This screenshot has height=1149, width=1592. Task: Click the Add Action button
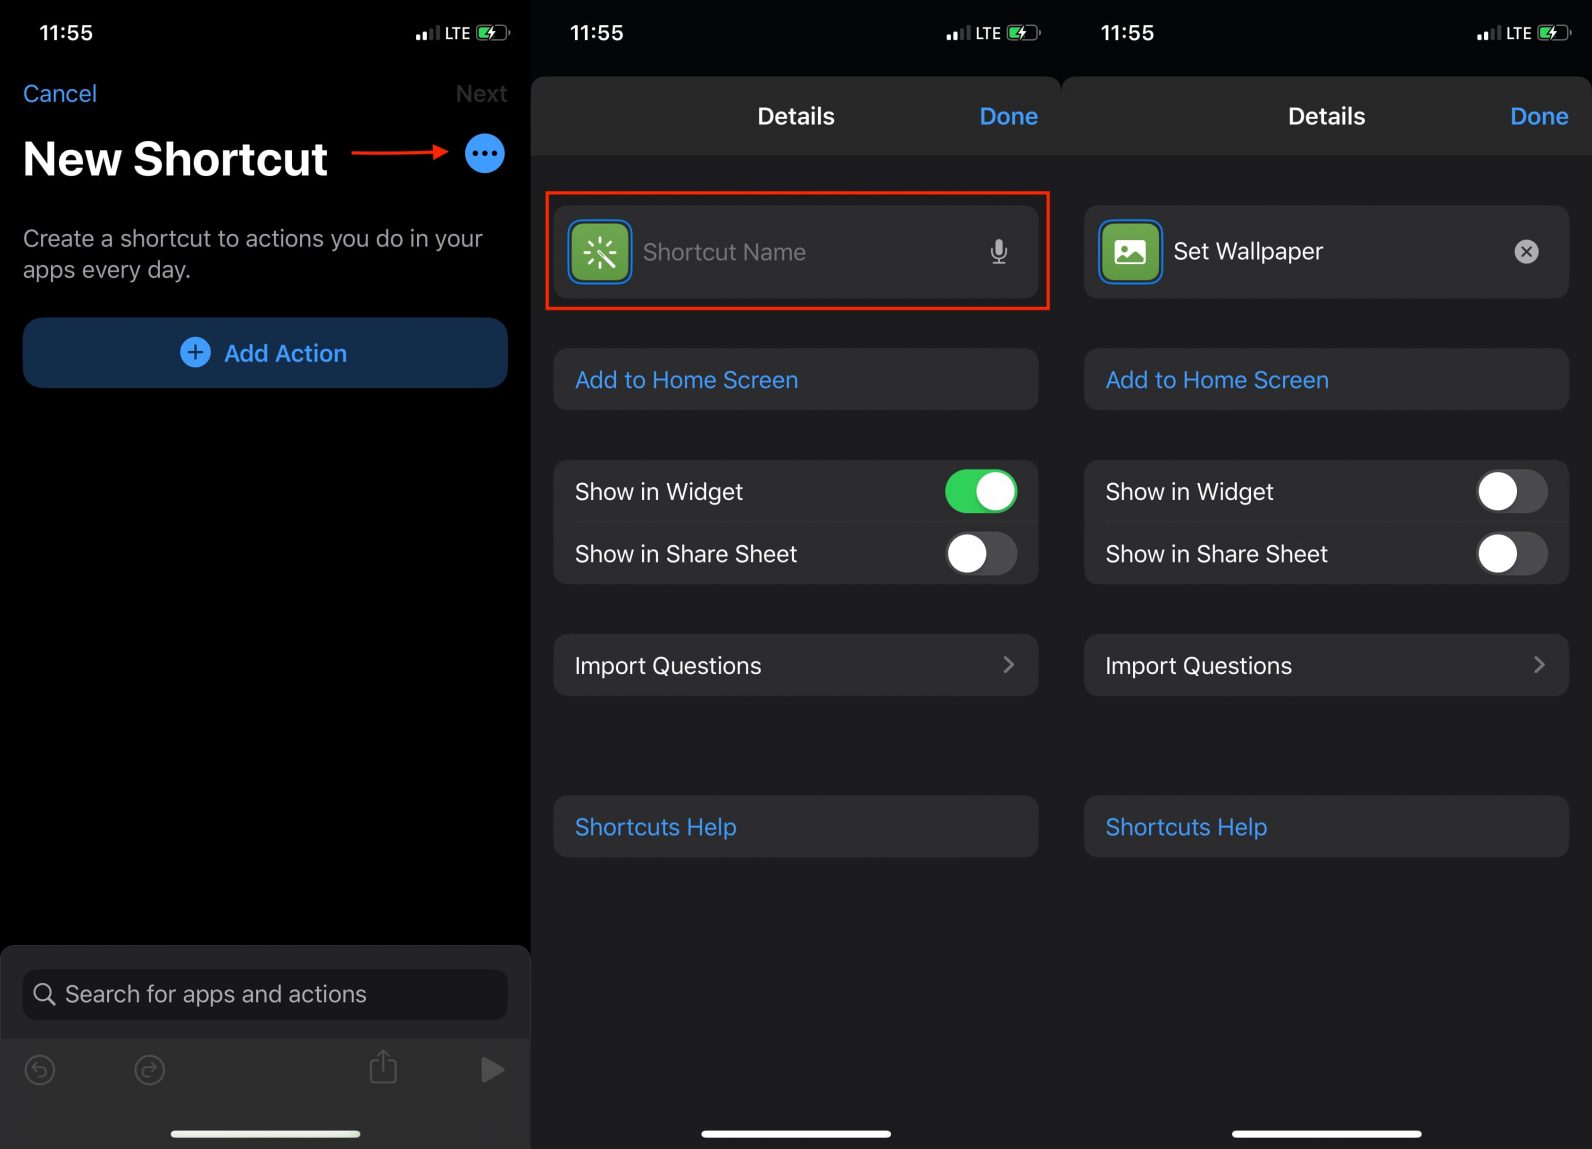(265, 353)
